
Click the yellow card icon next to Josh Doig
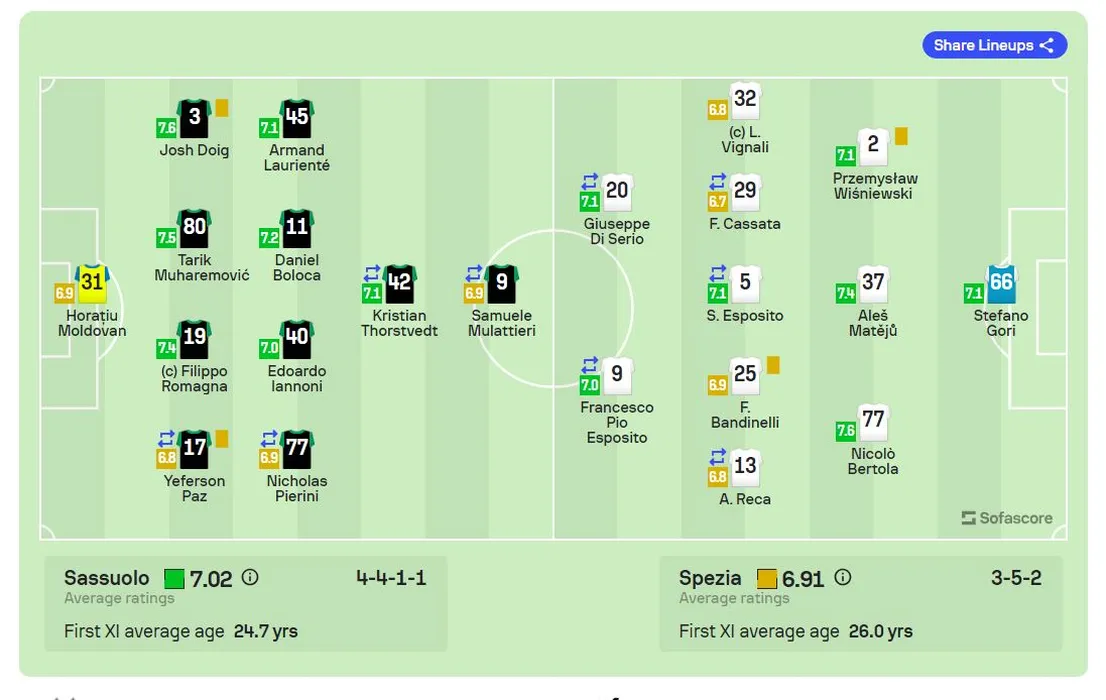222,107
